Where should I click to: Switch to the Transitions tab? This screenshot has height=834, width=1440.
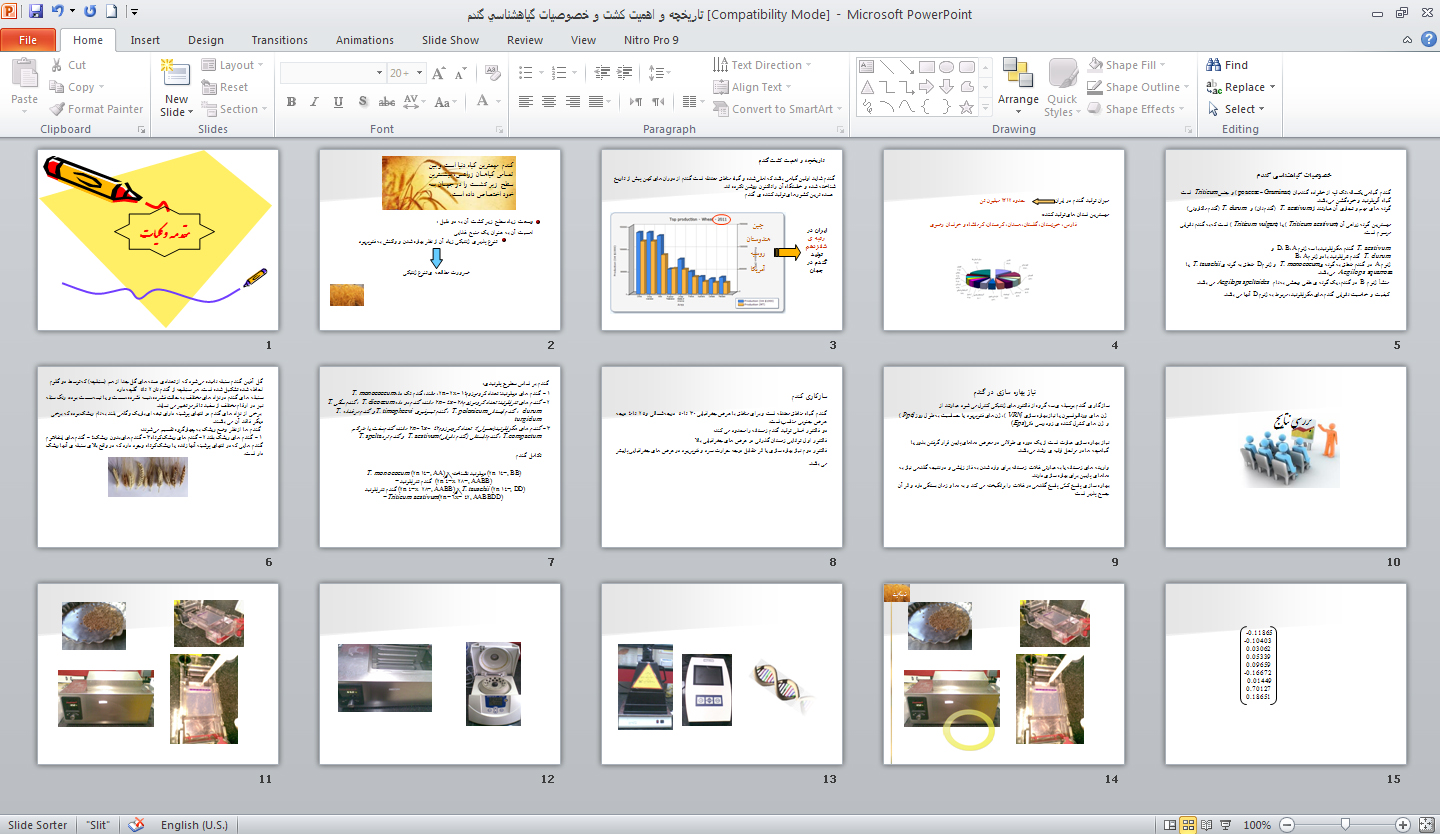pos(279,40)
